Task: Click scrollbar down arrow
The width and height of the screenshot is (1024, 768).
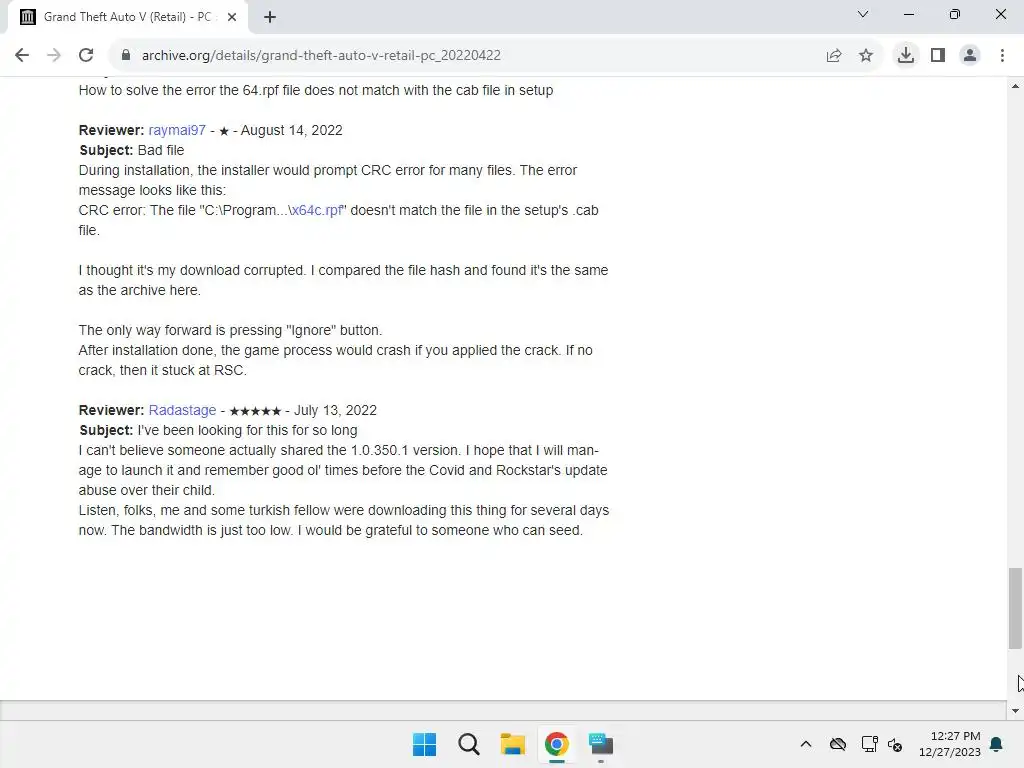Action: pyautogui.click(x=1015, y=711)
